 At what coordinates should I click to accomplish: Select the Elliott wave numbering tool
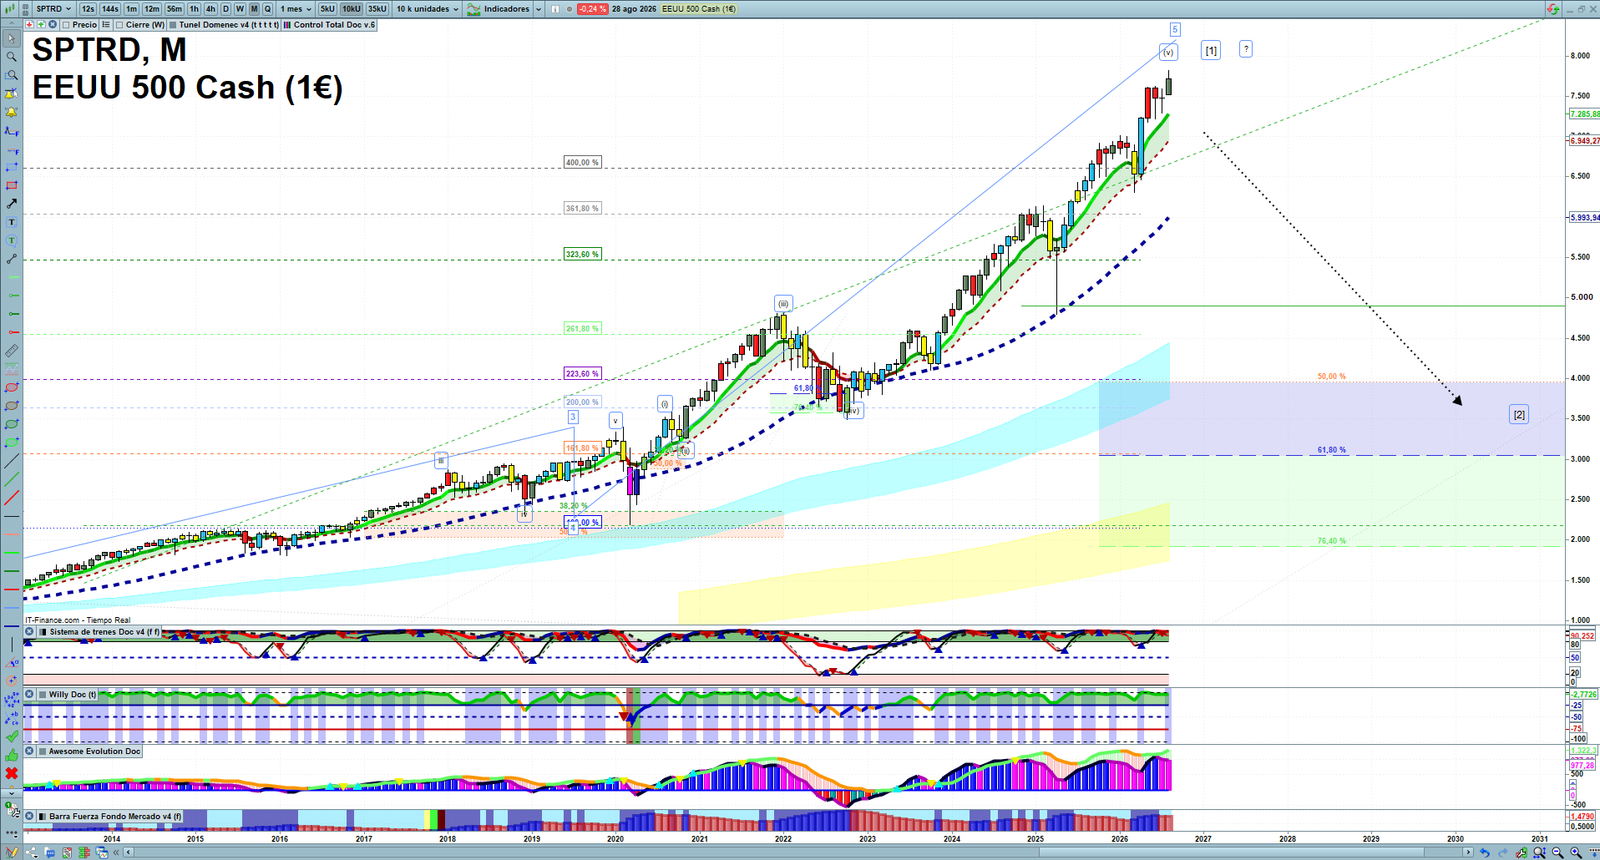(12, 701)
